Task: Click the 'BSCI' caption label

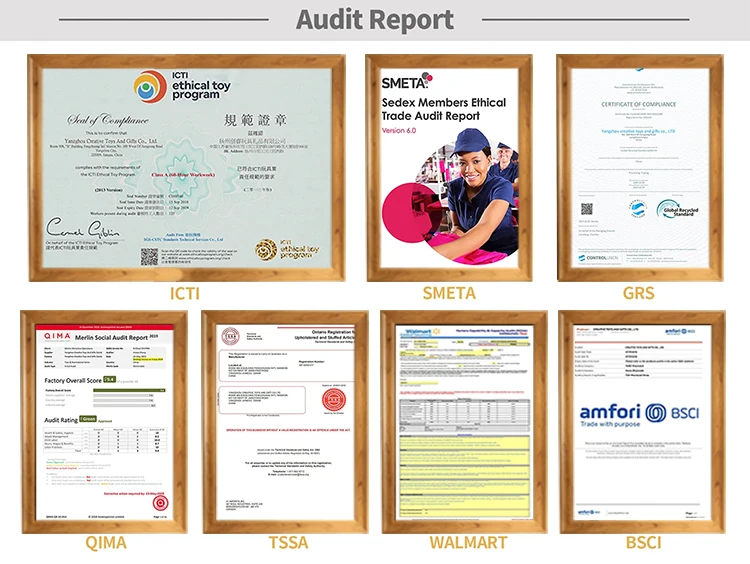Action: tap(643, 543)
